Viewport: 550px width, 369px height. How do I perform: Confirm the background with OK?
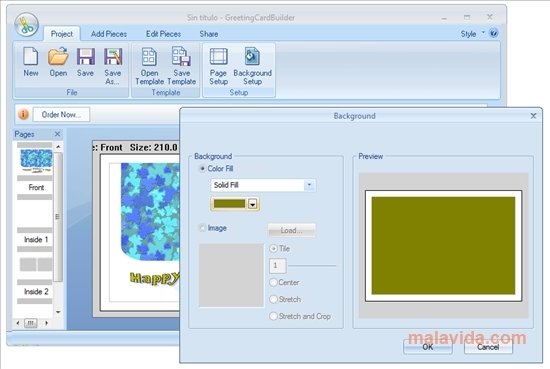pyautogui.click(x=428, y=347)
